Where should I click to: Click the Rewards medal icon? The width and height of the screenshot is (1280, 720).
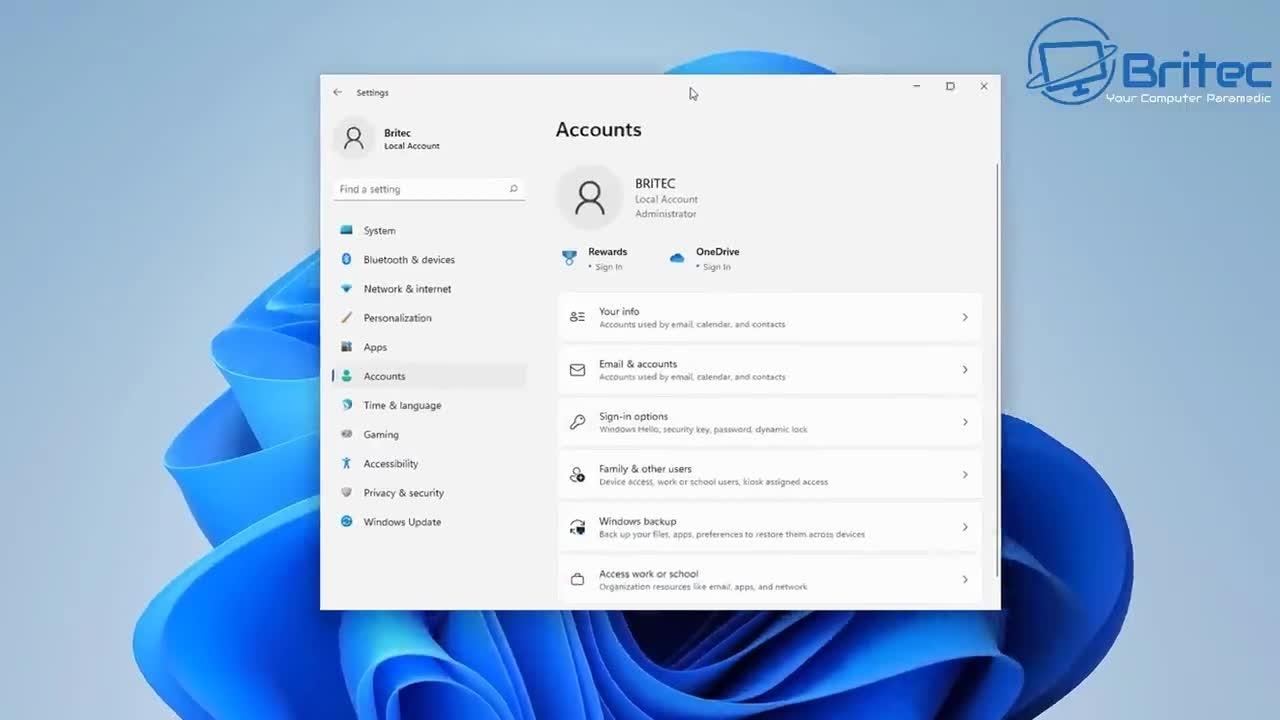coord(569,258)
